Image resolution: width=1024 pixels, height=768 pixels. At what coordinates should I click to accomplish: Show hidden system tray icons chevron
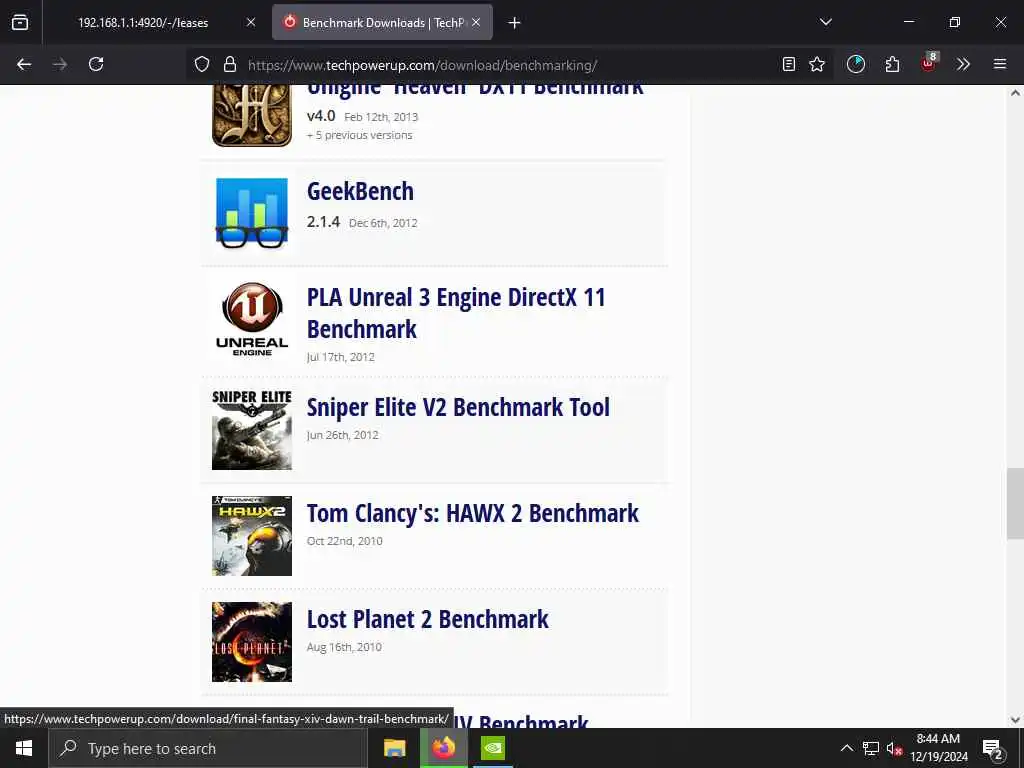846,748
